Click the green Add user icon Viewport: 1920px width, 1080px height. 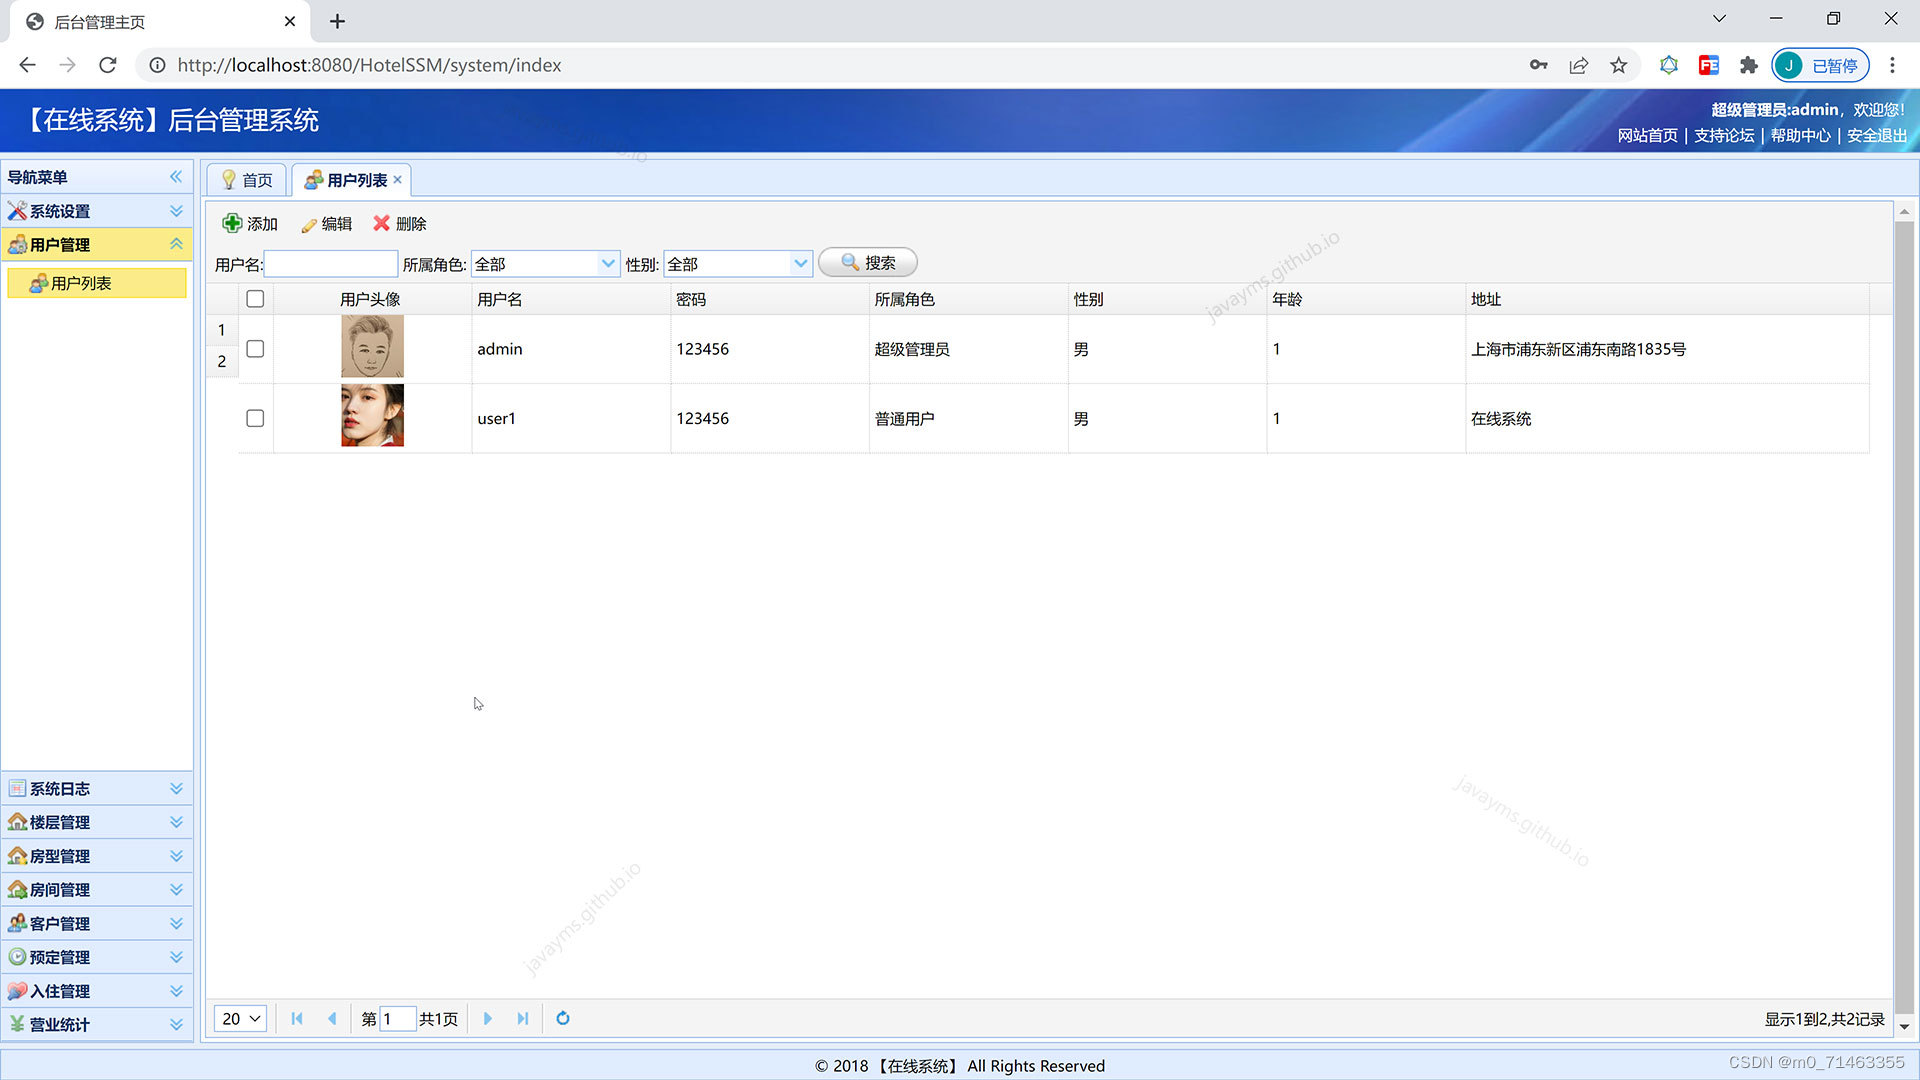tap(232, 223)
